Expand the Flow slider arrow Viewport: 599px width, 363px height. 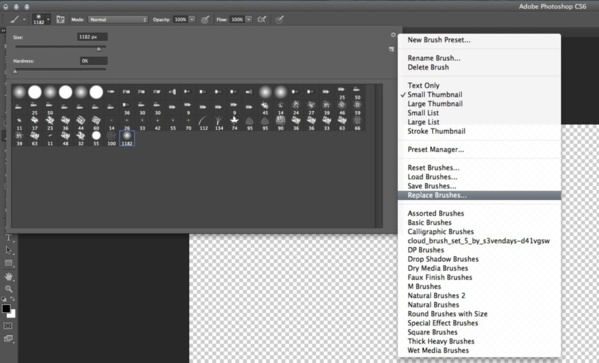248,19
